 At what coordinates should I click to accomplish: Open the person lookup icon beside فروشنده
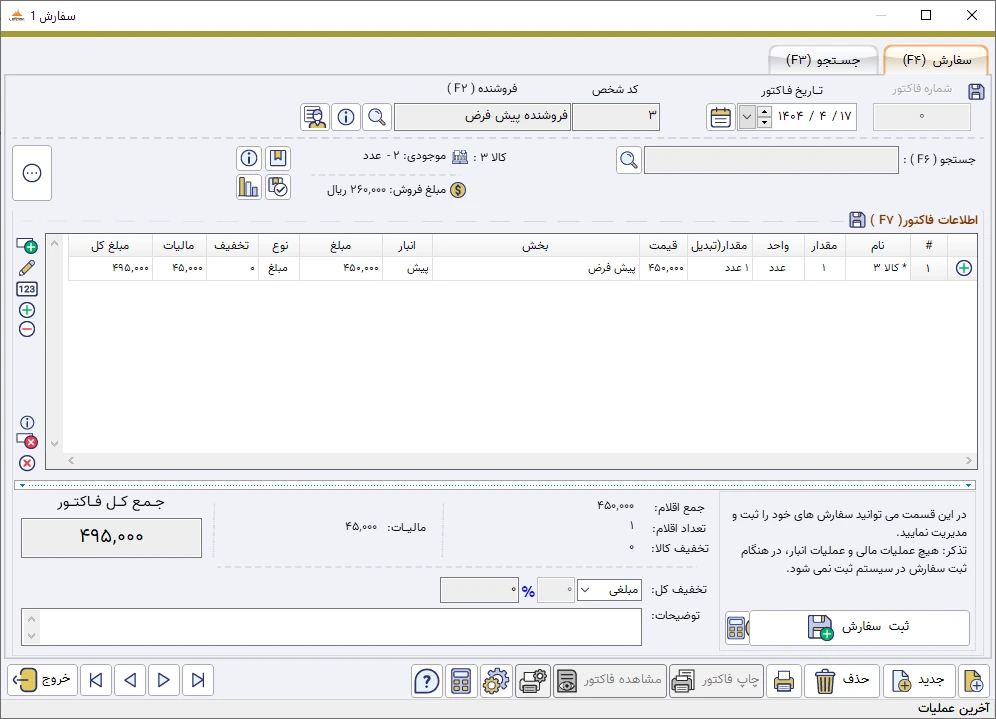[315, 118]
